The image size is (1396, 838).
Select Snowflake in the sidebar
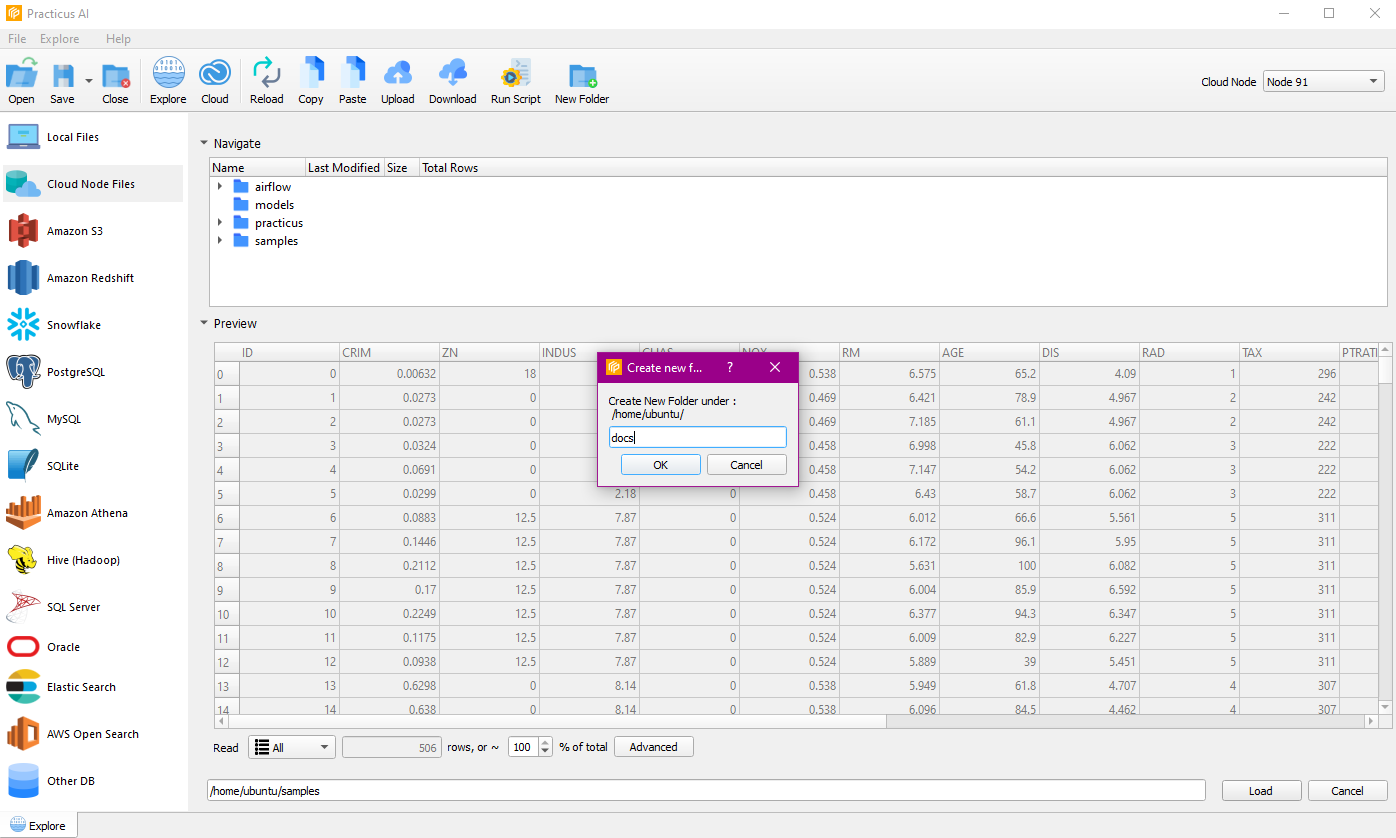73,325
